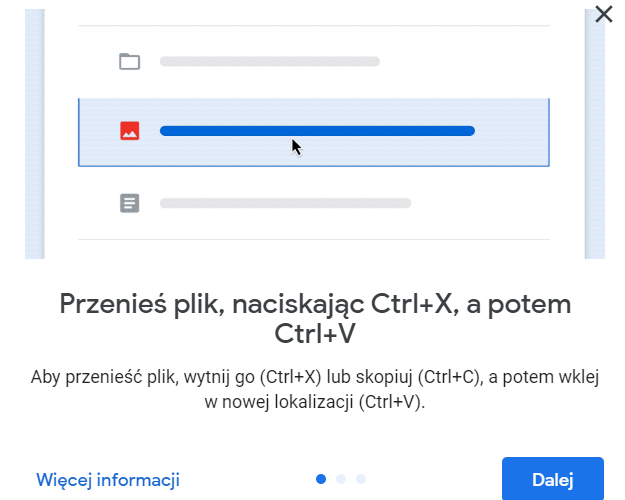Click the gray document file icon
This screenshot has height=500, width=625.
[130, 203]
